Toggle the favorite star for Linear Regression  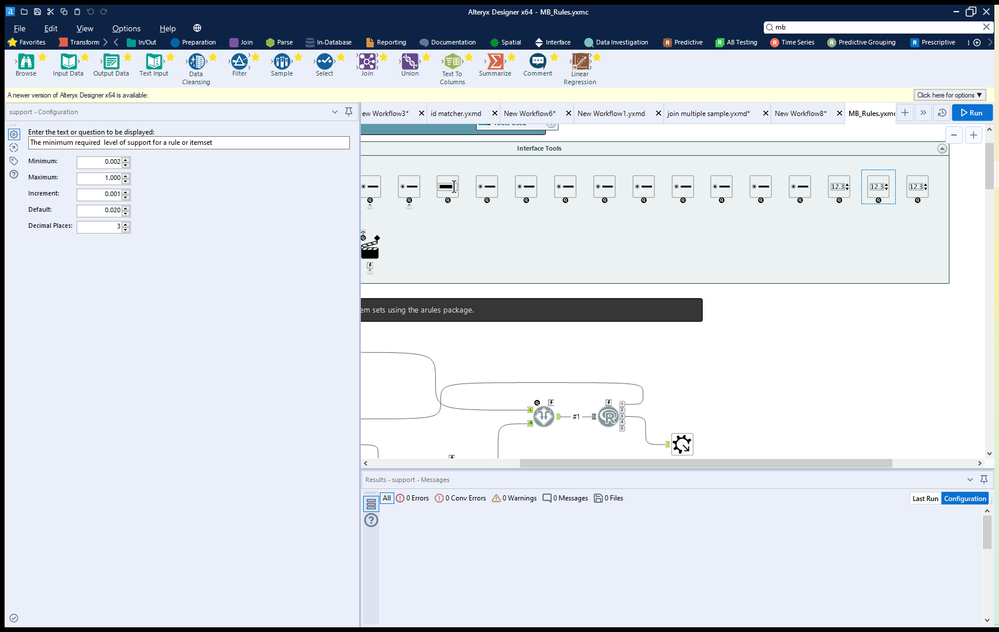pos(597,57)
